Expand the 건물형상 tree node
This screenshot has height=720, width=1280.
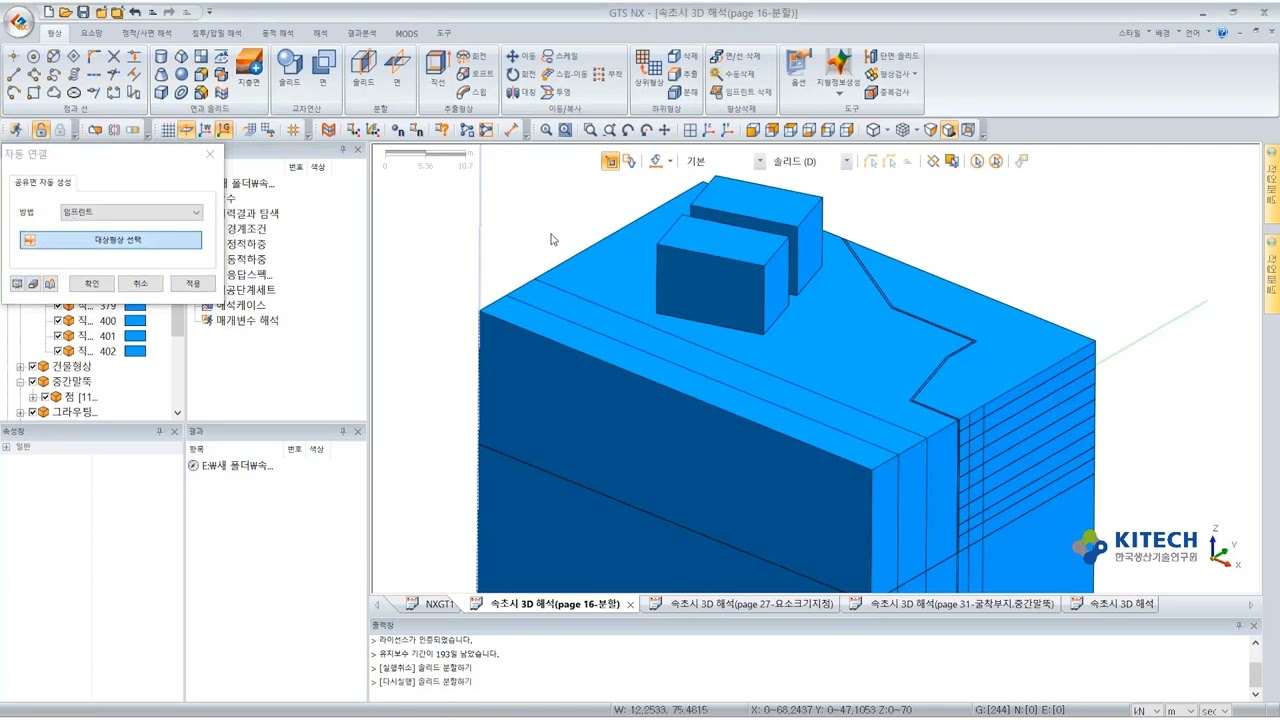(20, 367)
